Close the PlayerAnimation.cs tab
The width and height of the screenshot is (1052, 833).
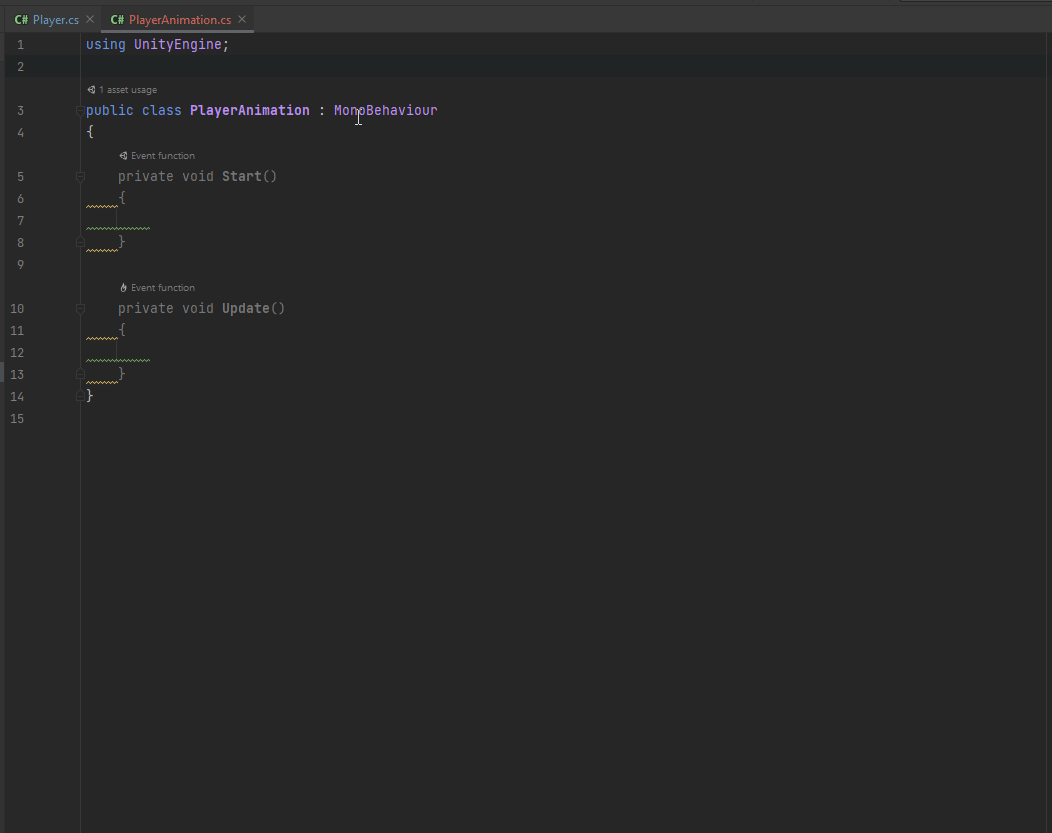coord(242,19)
